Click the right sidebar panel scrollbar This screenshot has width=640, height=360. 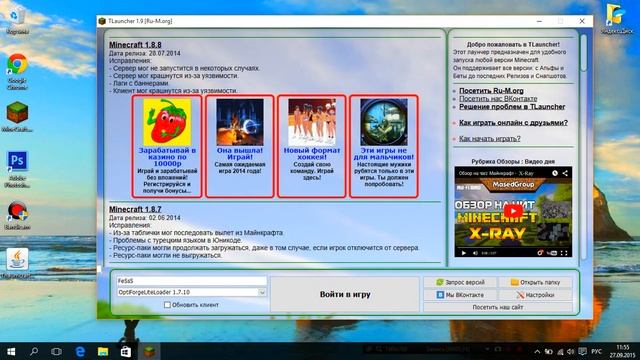tap(584, 53)
